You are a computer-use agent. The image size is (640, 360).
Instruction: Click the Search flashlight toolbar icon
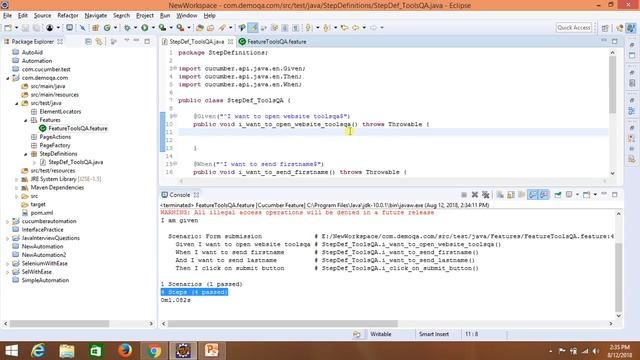[x=222, y=28]
